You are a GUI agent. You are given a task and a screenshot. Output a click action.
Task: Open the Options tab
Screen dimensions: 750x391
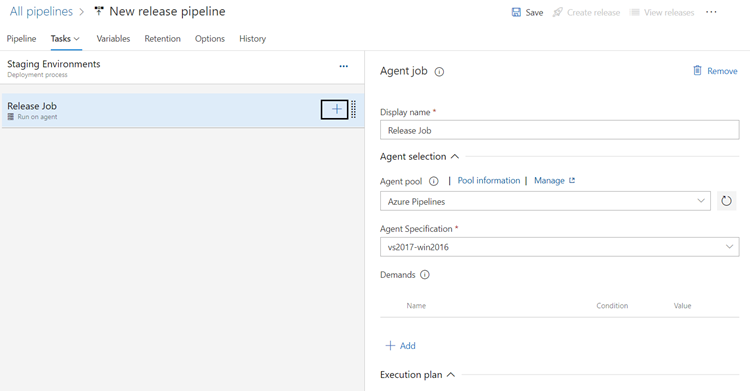pos(210,39)
